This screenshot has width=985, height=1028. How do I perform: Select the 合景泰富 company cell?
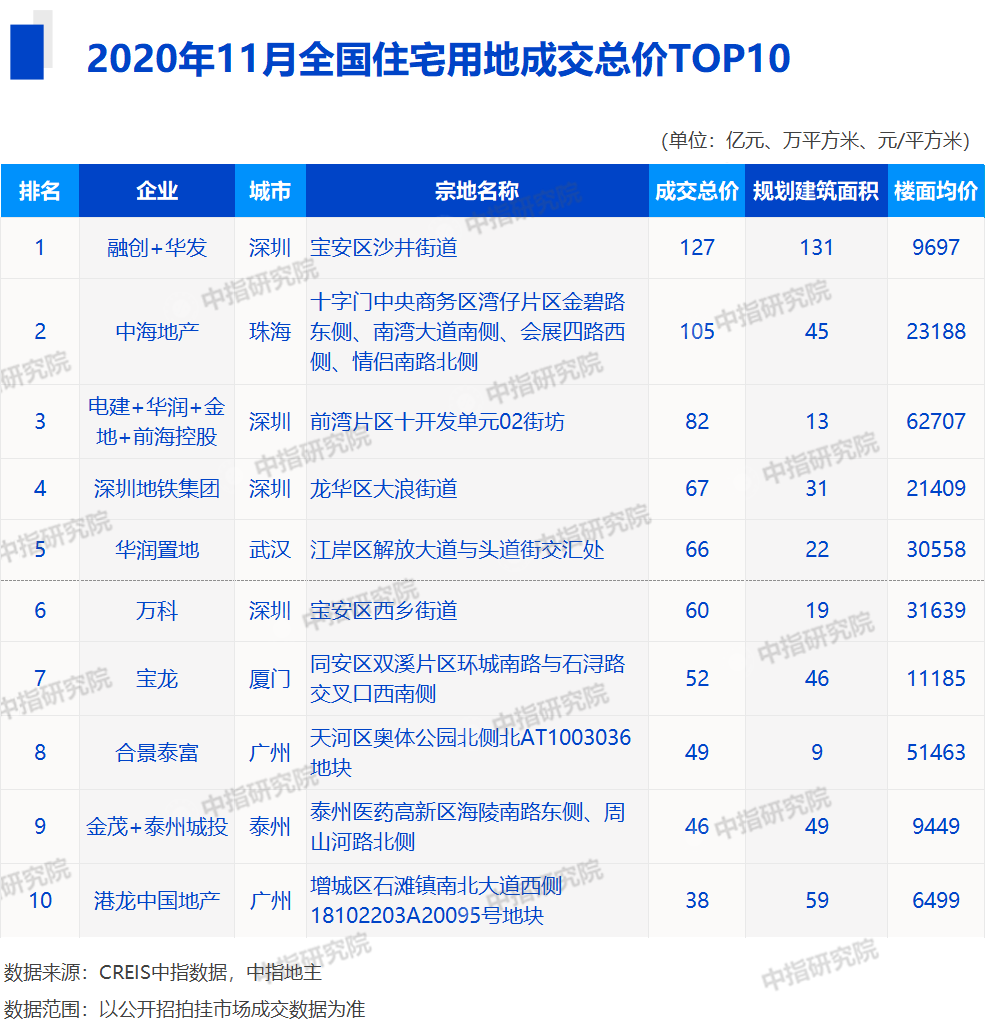coord(157,753)
